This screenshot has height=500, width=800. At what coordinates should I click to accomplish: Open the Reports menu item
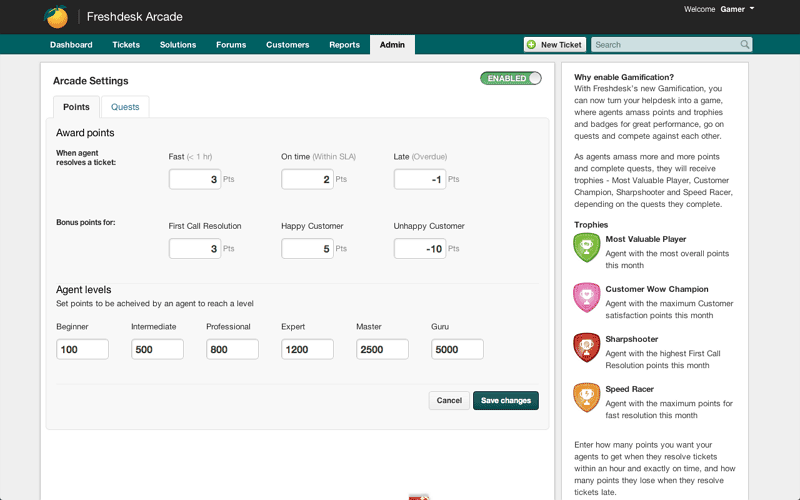[344, 44]
